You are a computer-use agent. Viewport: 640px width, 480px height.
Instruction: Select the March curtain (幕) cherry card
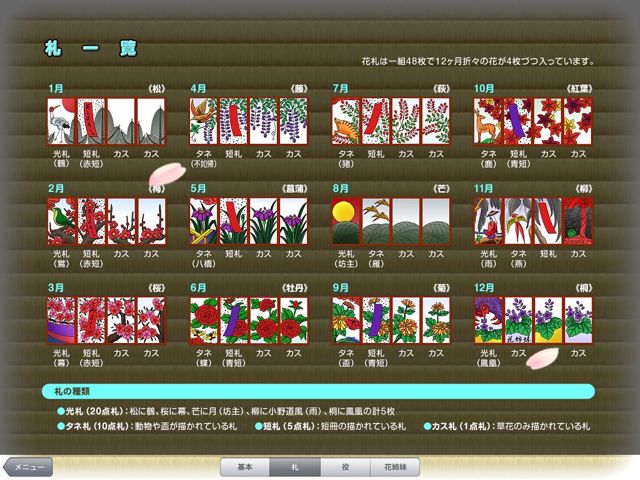pos(61,320)
